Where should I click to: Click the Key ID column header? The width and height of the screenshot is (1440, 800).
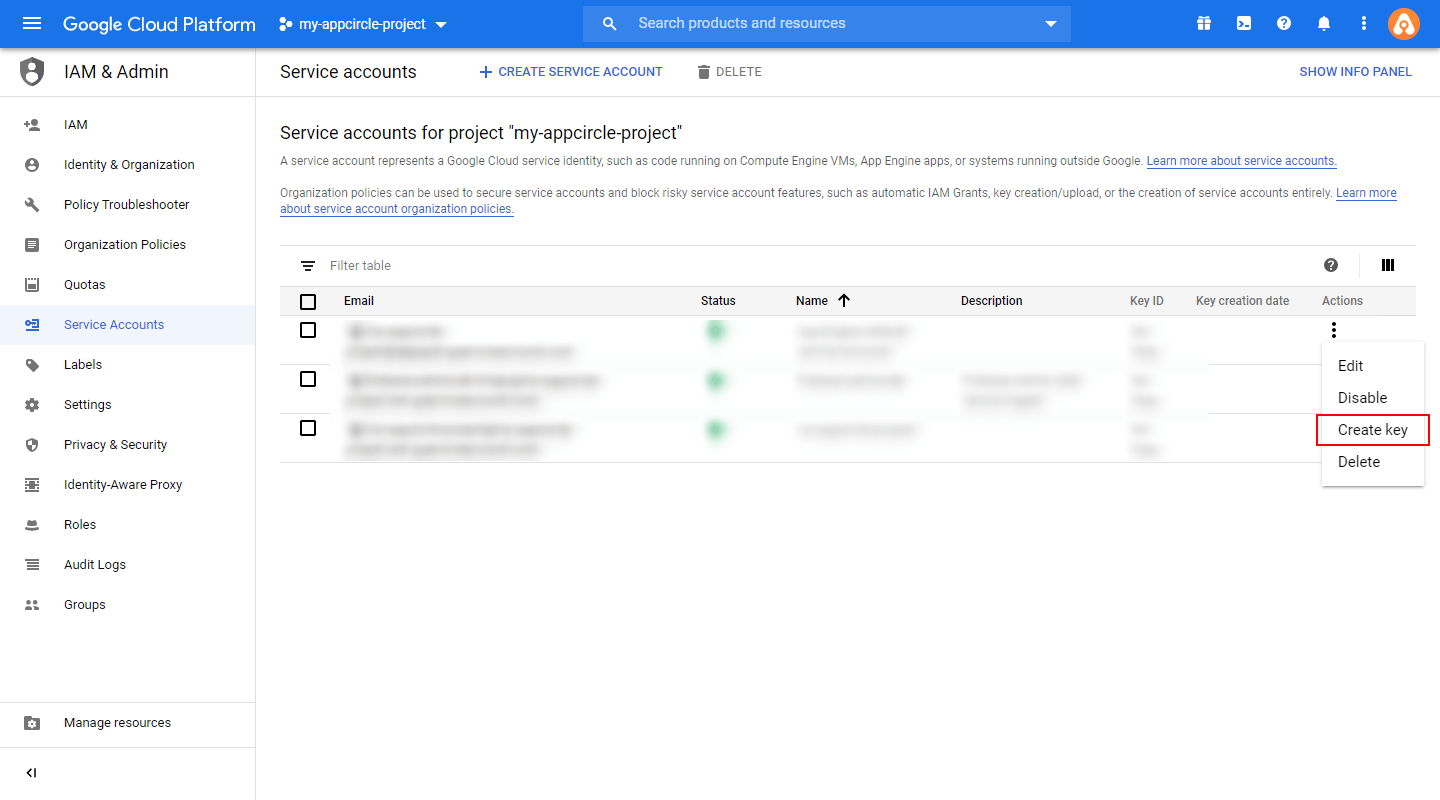coord(1147,301)
